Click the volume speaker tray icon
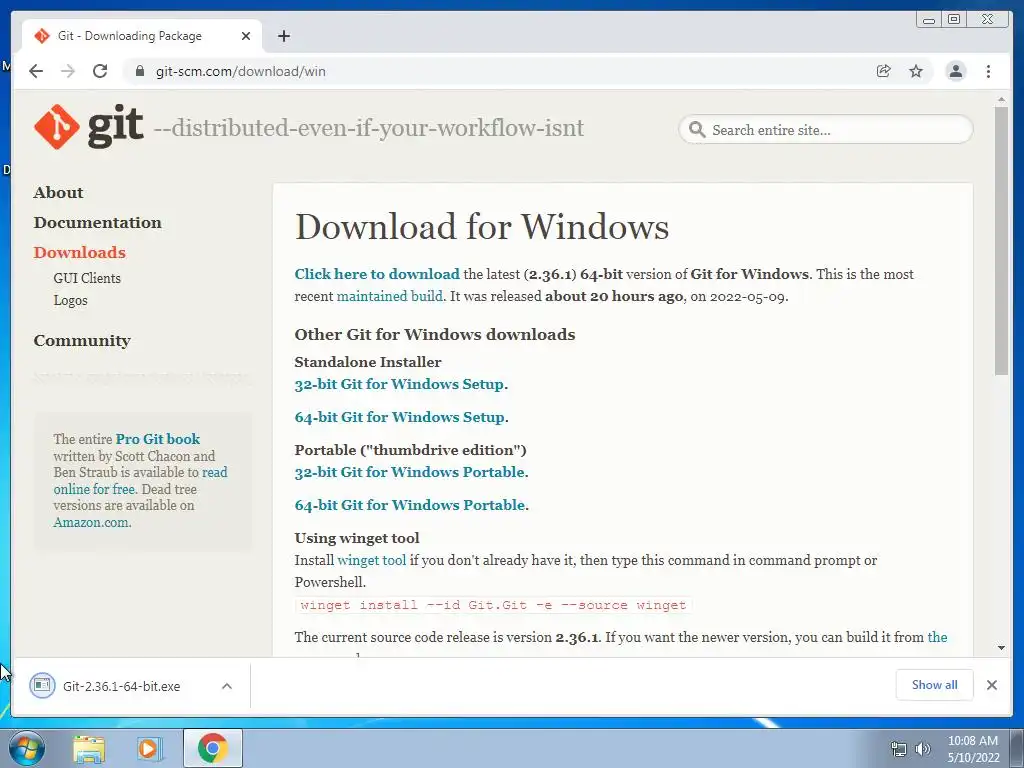Viewport: 1024px width, 768px height. (x=923, y=749)
